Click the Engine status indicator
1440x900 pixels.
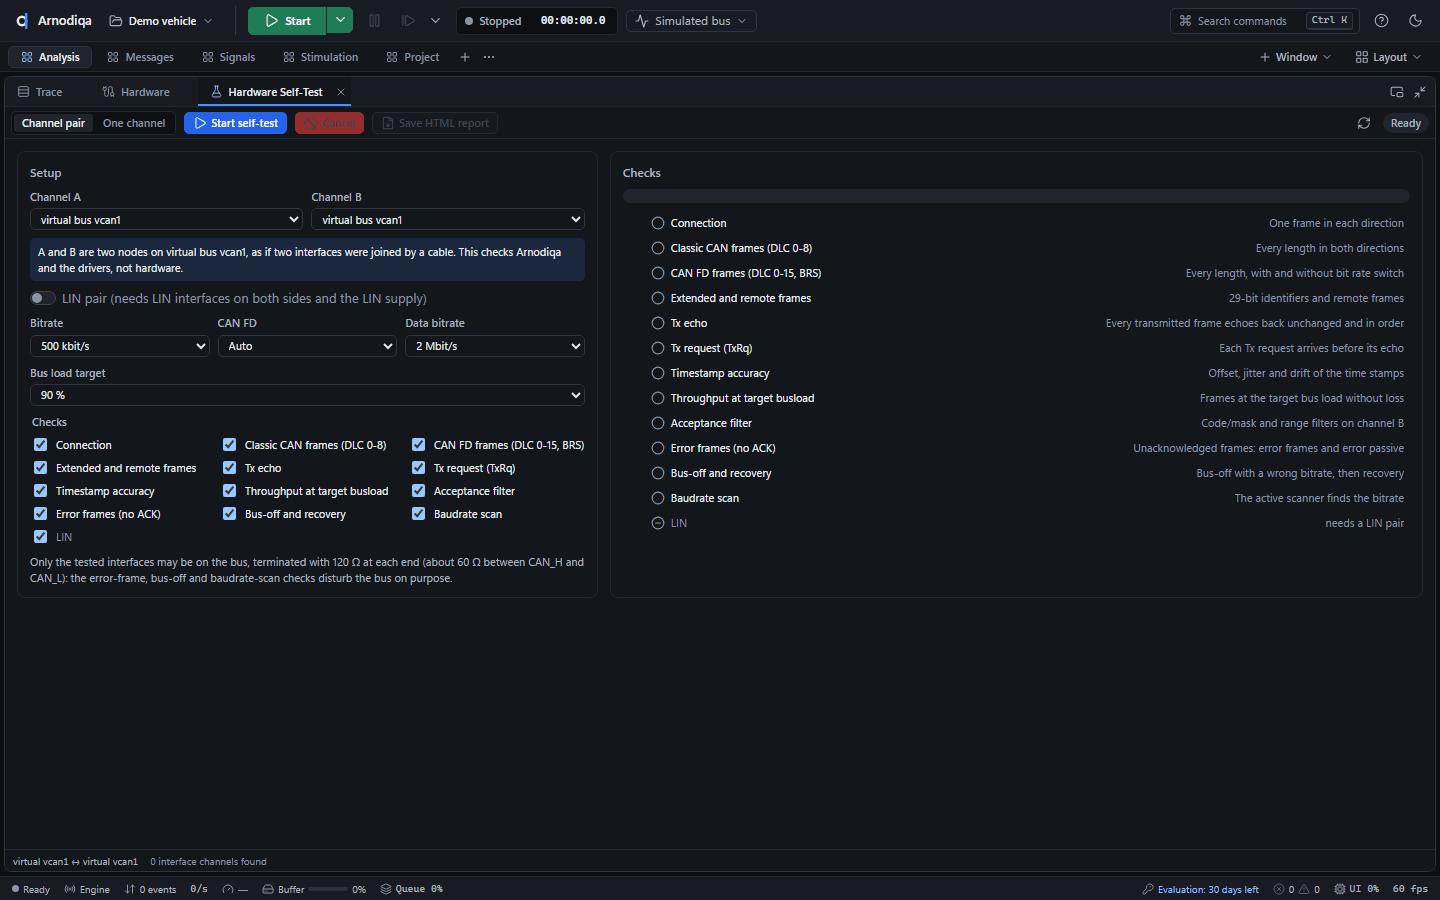[87, 889]
